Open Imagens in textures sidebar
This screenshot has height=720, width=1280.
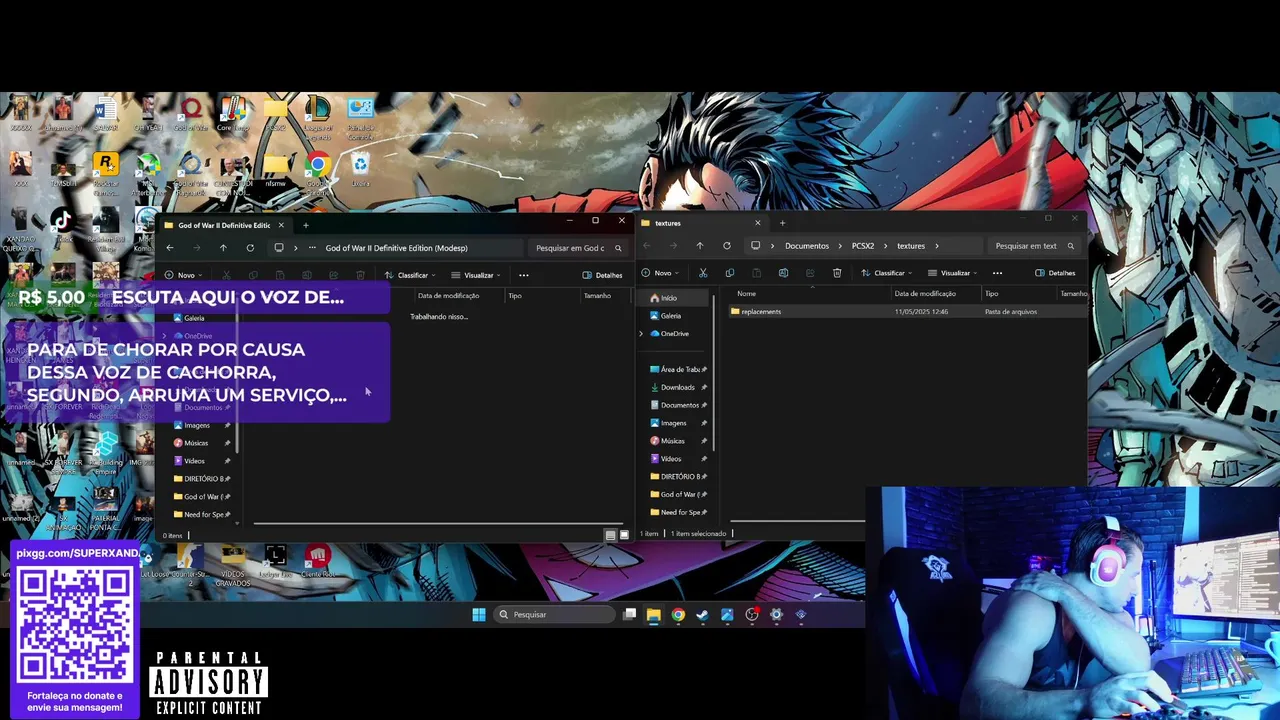pyautogui.click(x=674, y=423)
